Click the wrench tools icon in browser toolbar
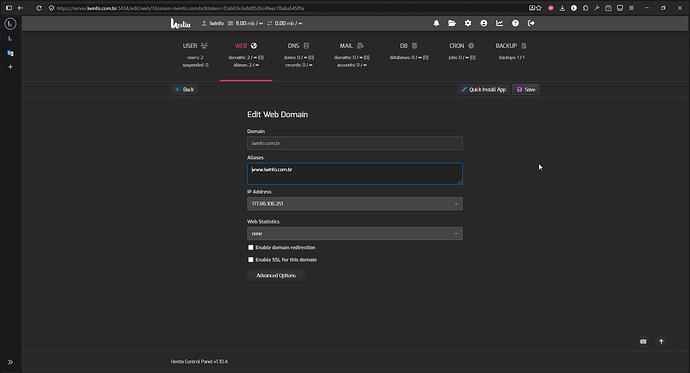 (597, 8)
